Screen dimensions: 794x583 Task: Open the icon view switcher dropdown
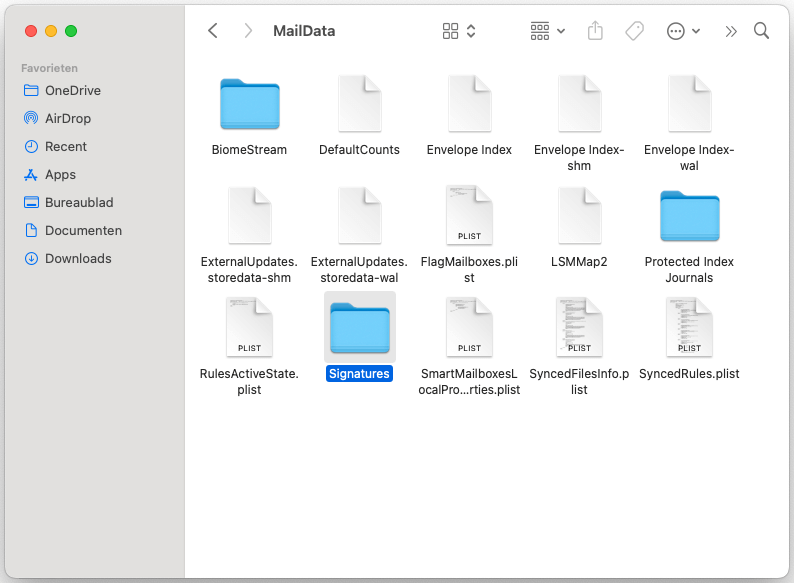tap(459, 31)
